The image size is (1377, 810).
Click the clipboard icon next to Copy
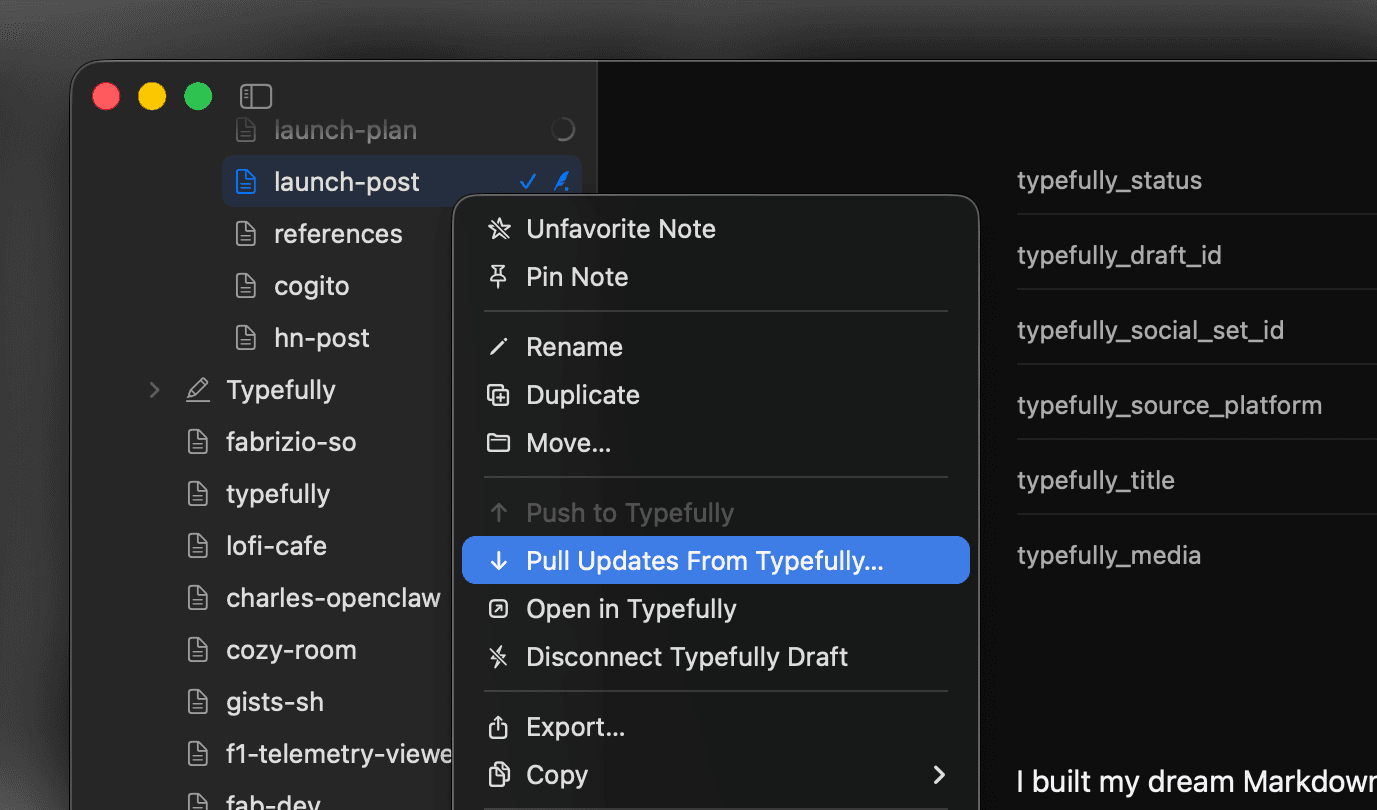(x=498, y=775)
